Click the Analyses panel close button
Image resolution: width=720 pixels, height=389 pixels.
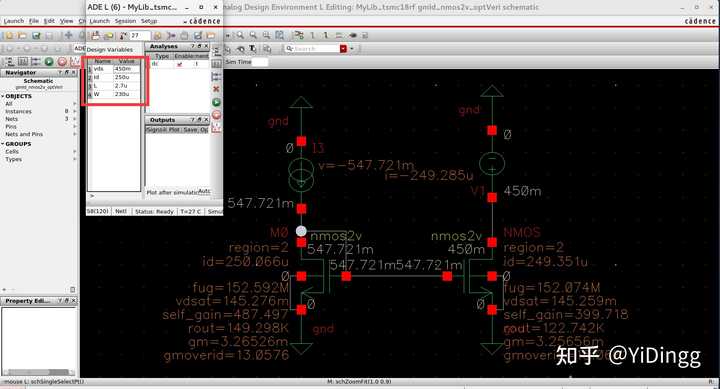206,46
